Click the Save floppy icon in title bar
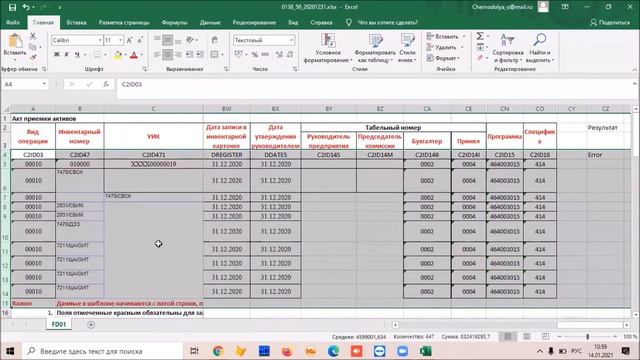This screenshot has height=360, width=640. coord(12,7)
